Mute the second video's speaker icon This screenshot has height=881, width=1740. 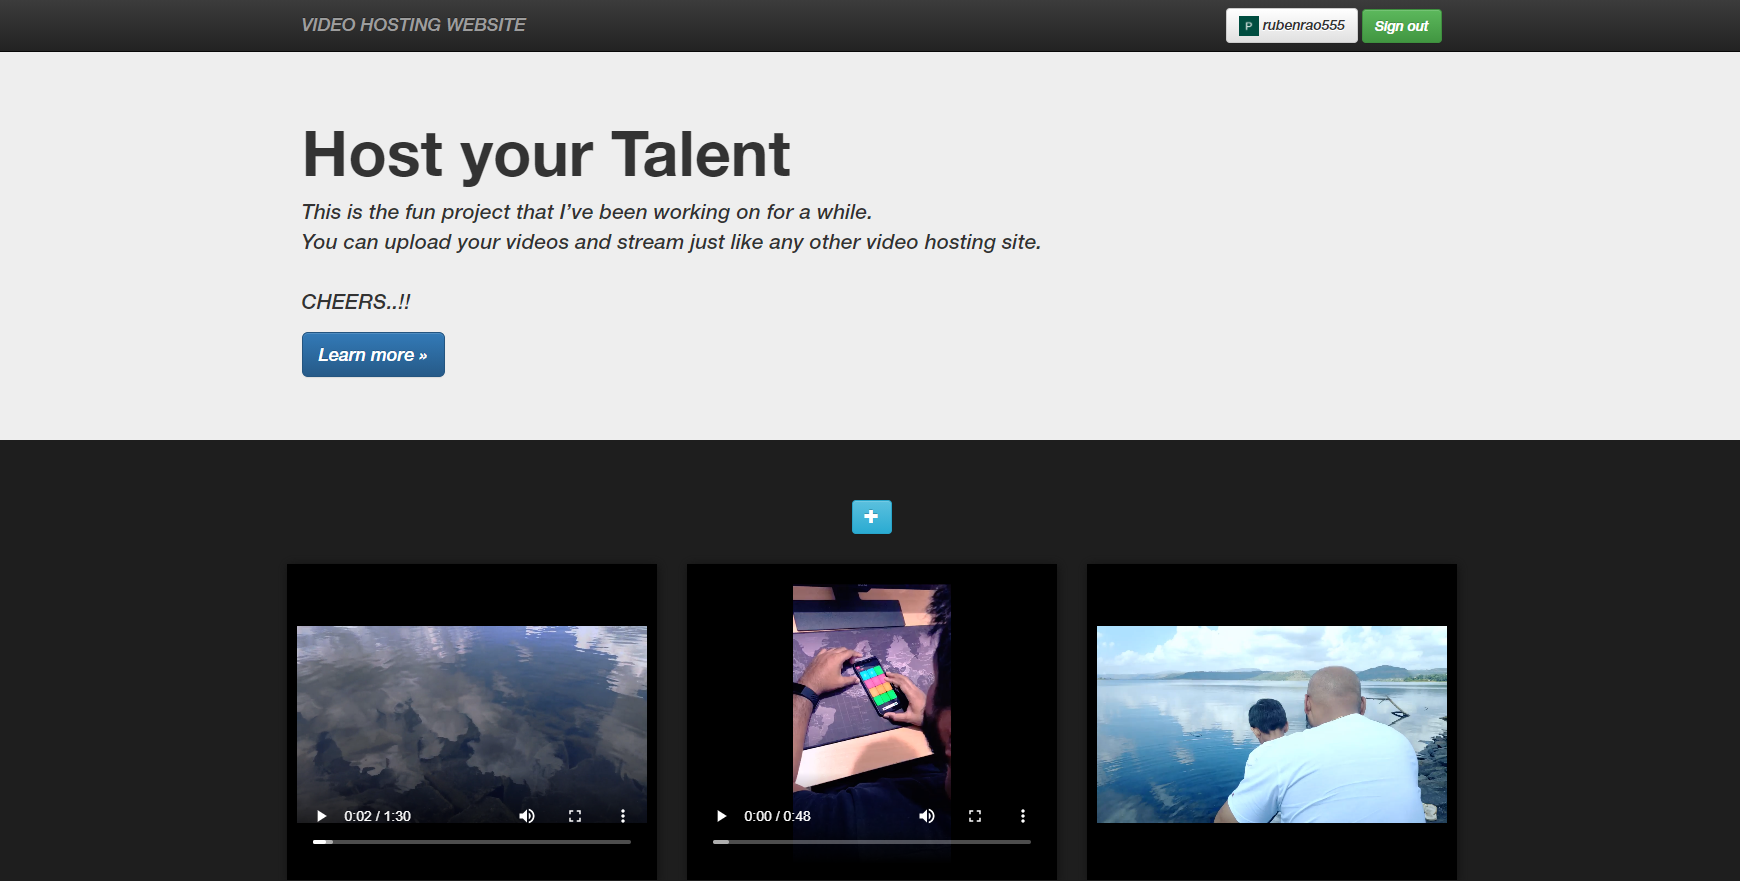pyautogui.click(x=927, y=816)
